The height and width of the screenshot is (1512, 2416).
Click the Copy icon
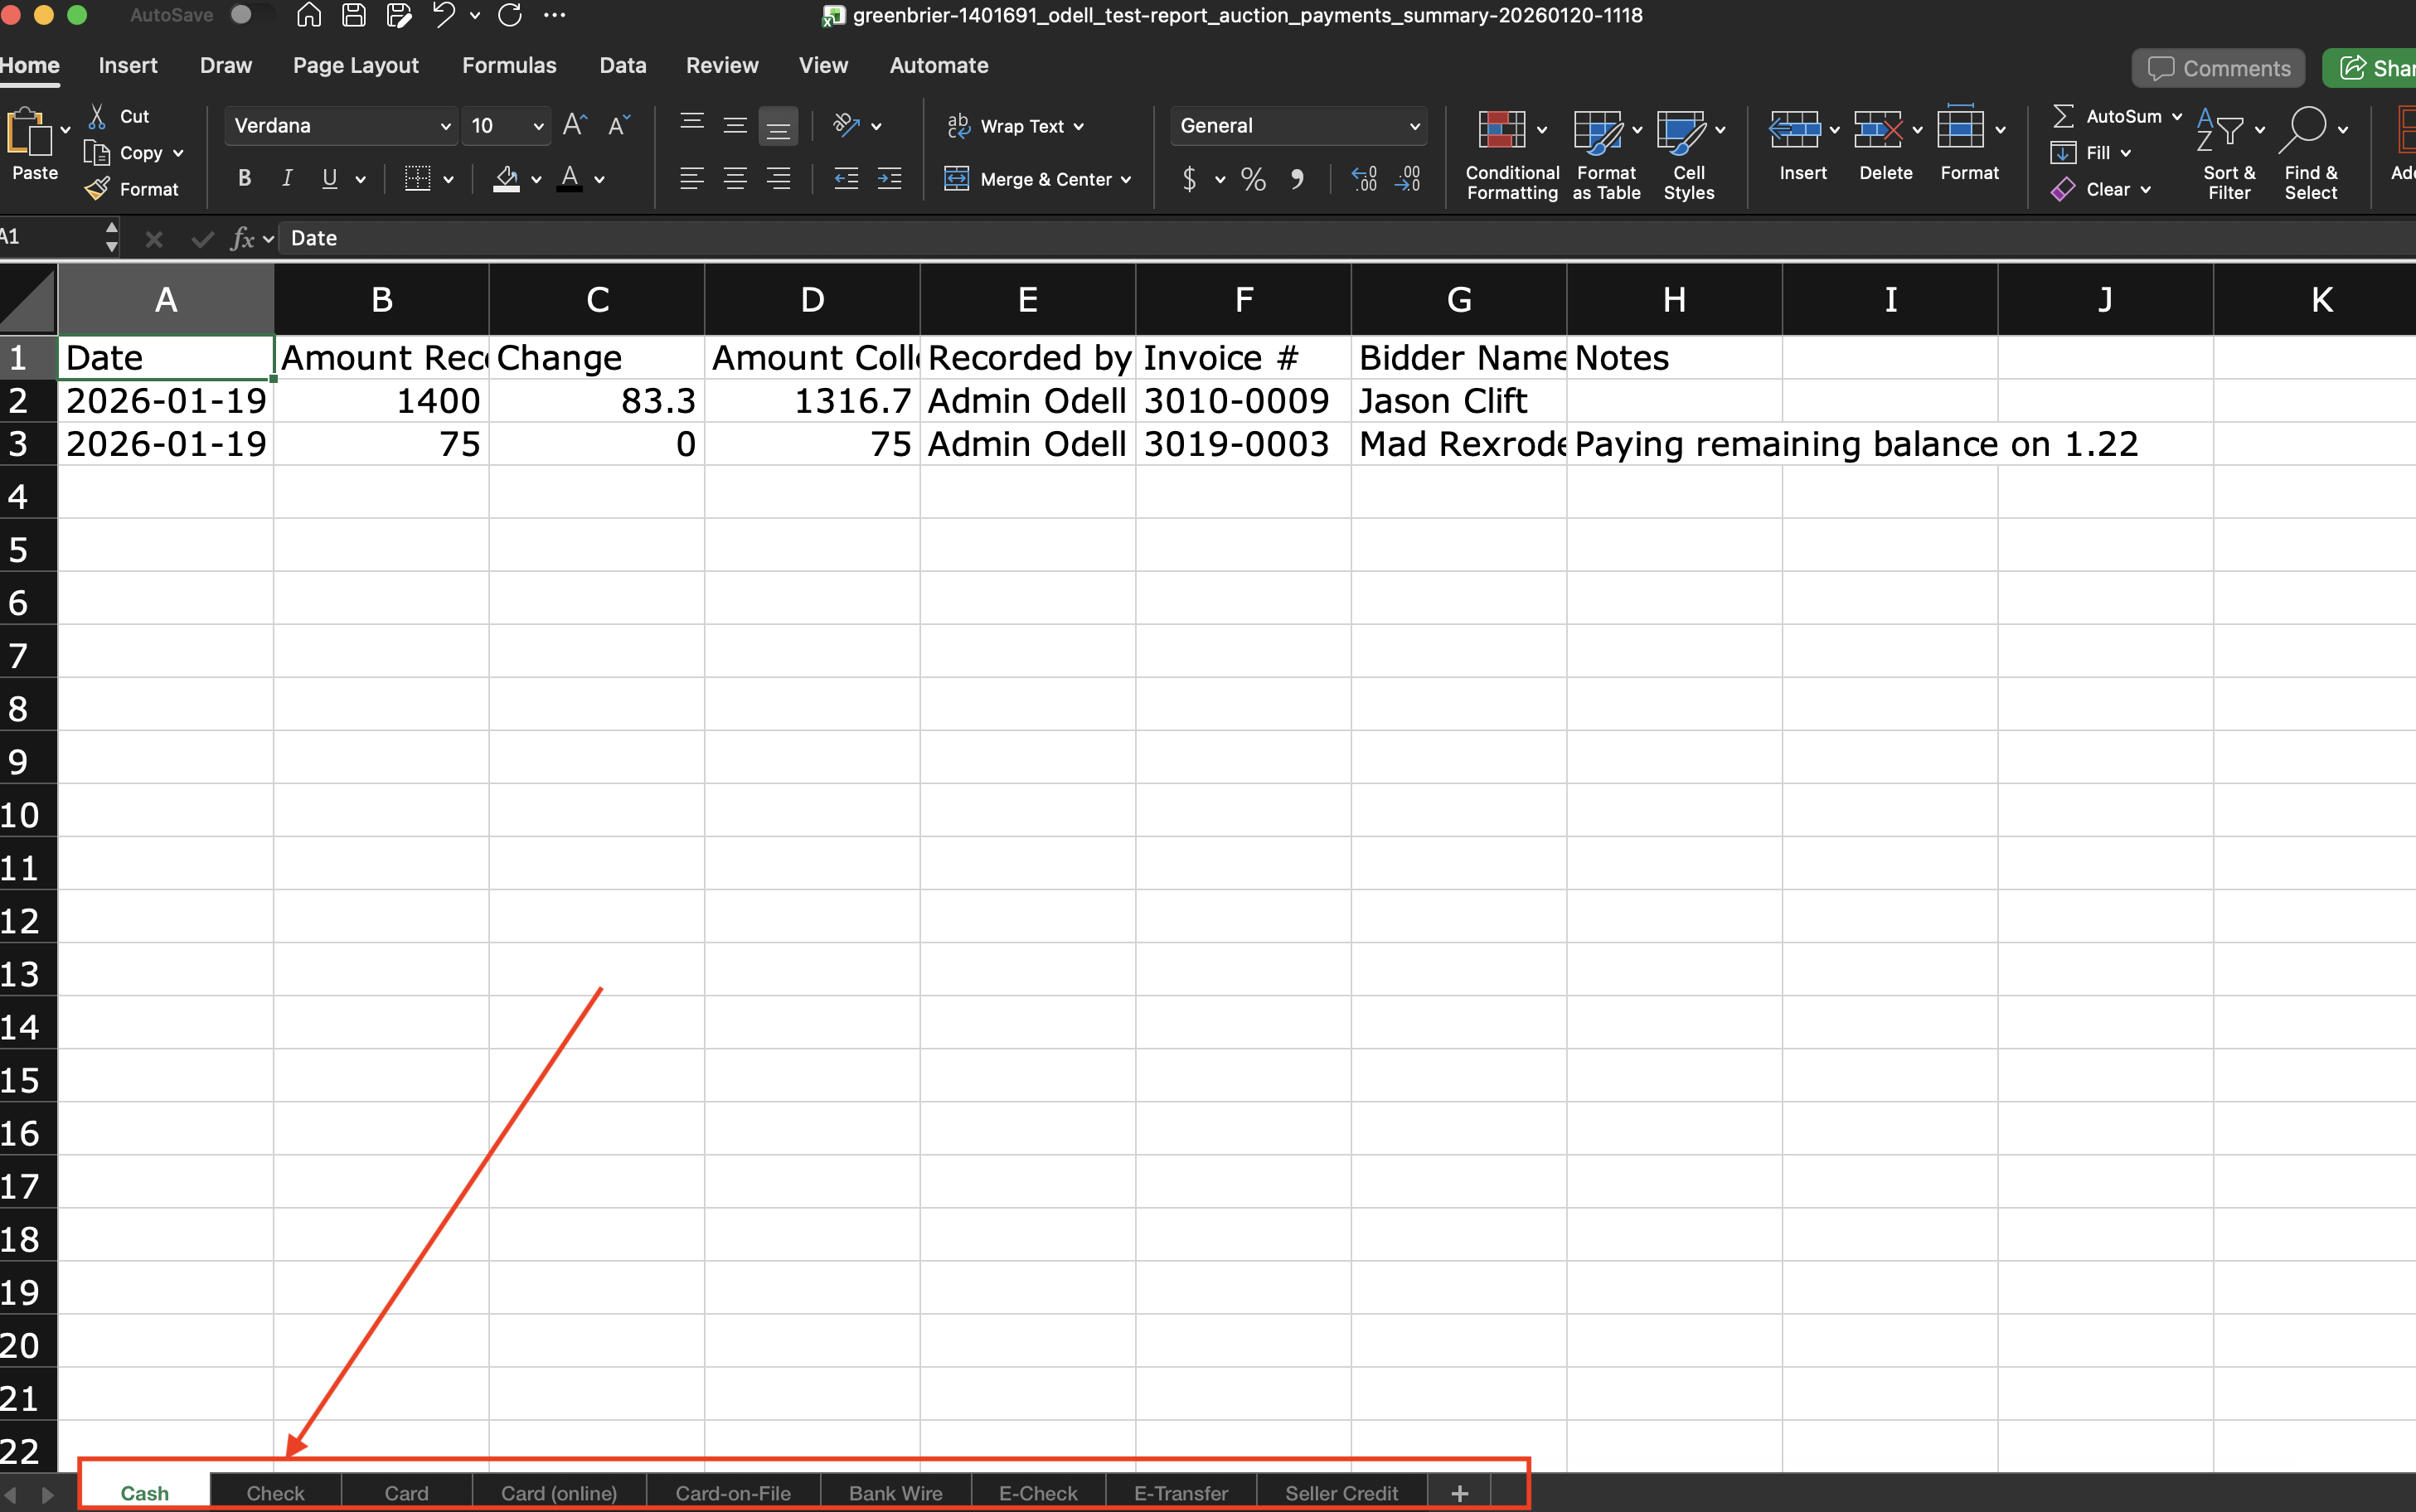(x=97, y=153)
